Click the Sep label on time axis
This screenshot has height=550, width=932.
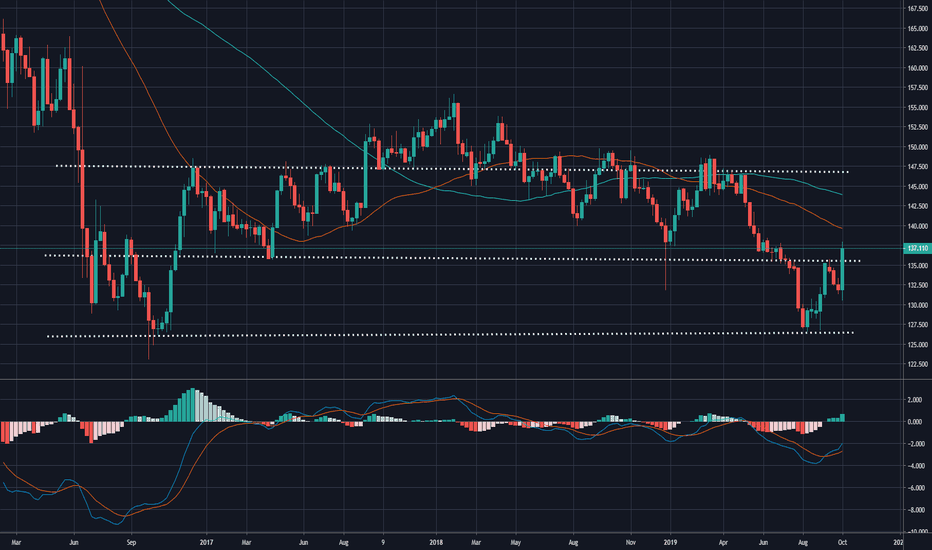131,542
